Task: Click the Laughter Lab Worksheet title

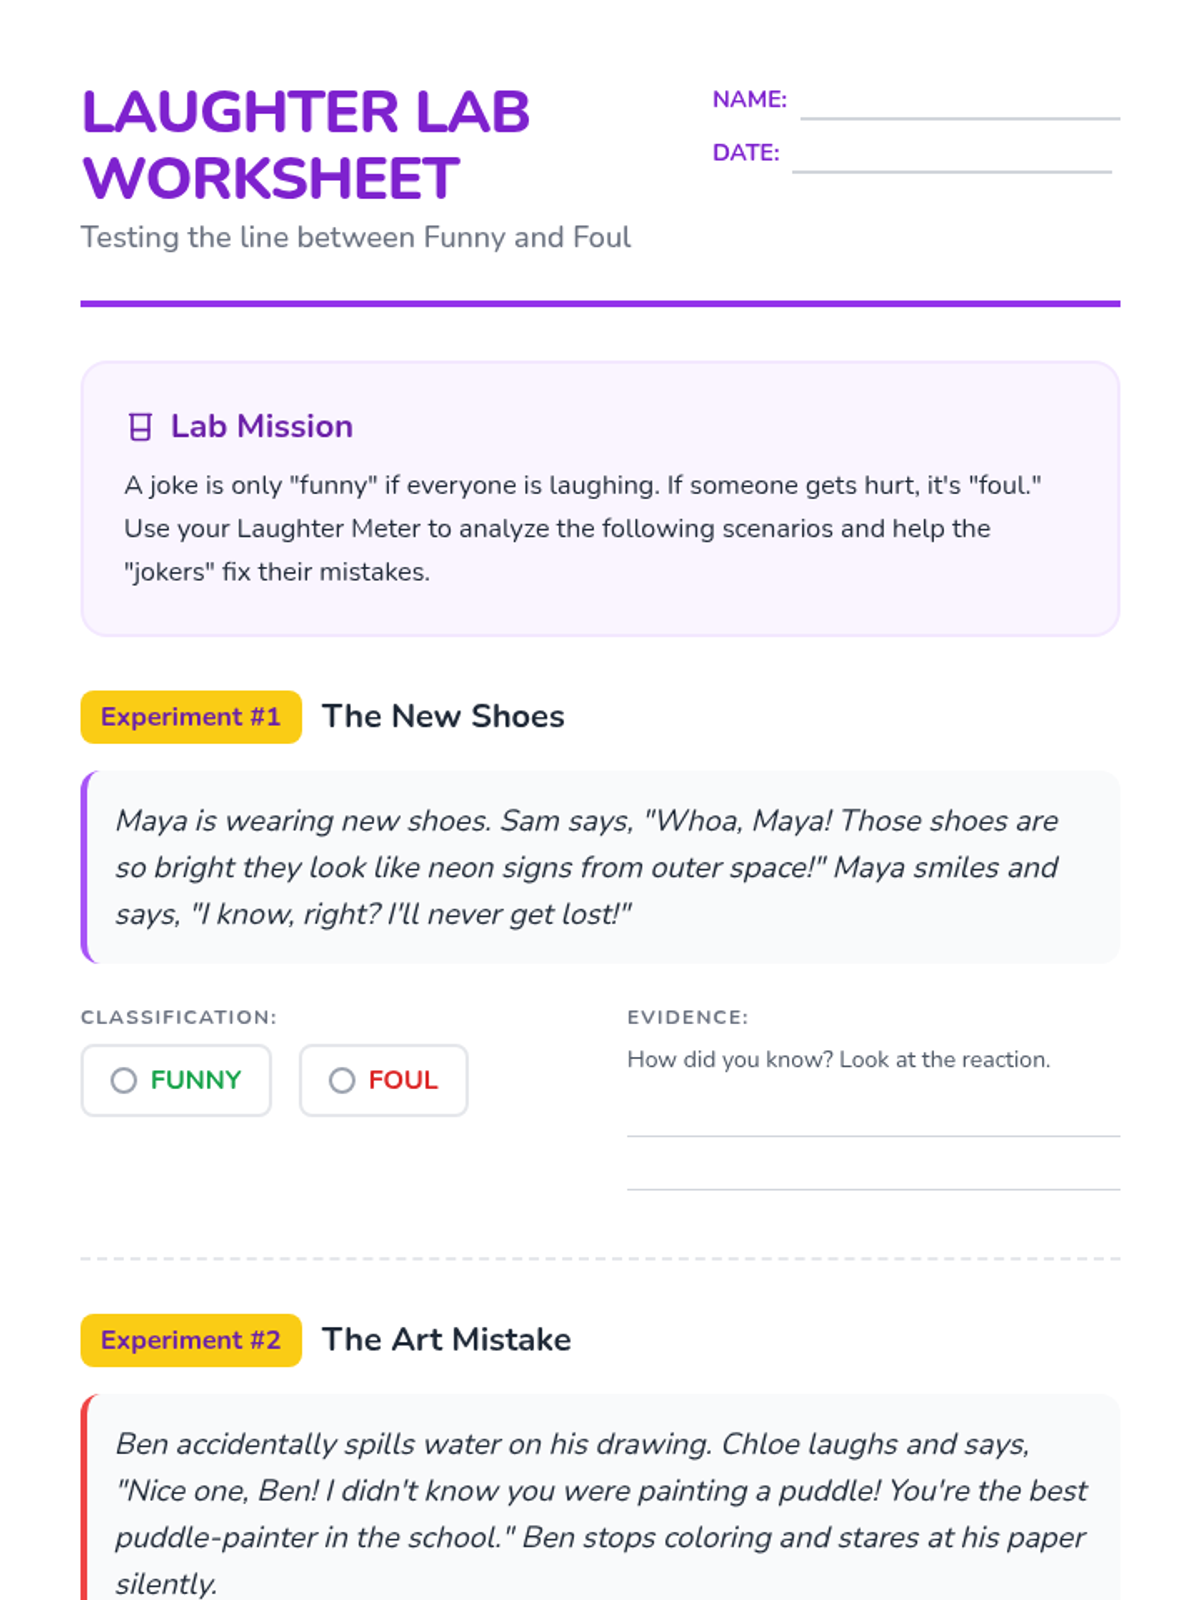Action: pyautogui.click(x=305, y=145)
